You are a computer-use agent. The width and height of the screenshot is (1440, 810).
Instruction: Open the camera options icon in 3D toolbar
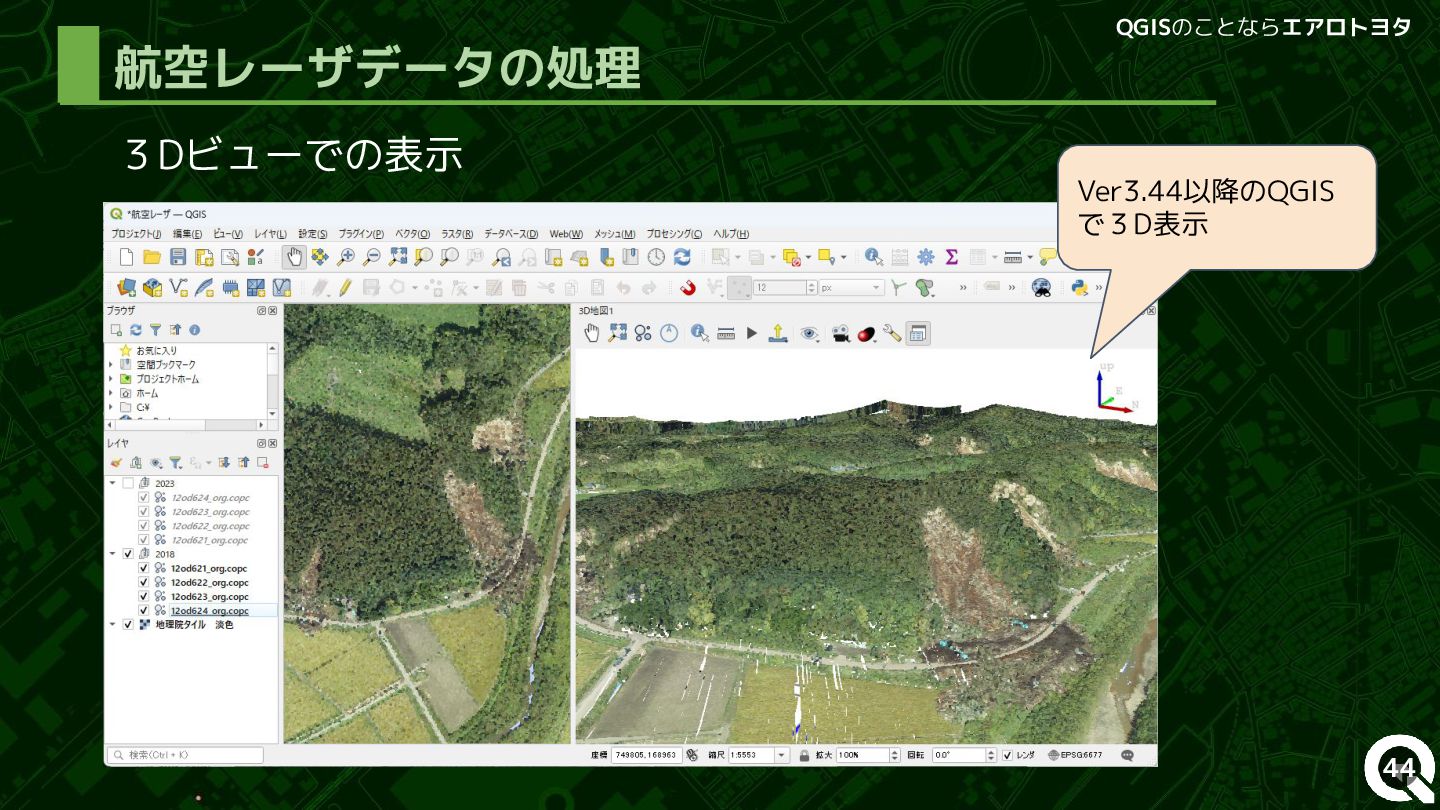click(840, 333)
